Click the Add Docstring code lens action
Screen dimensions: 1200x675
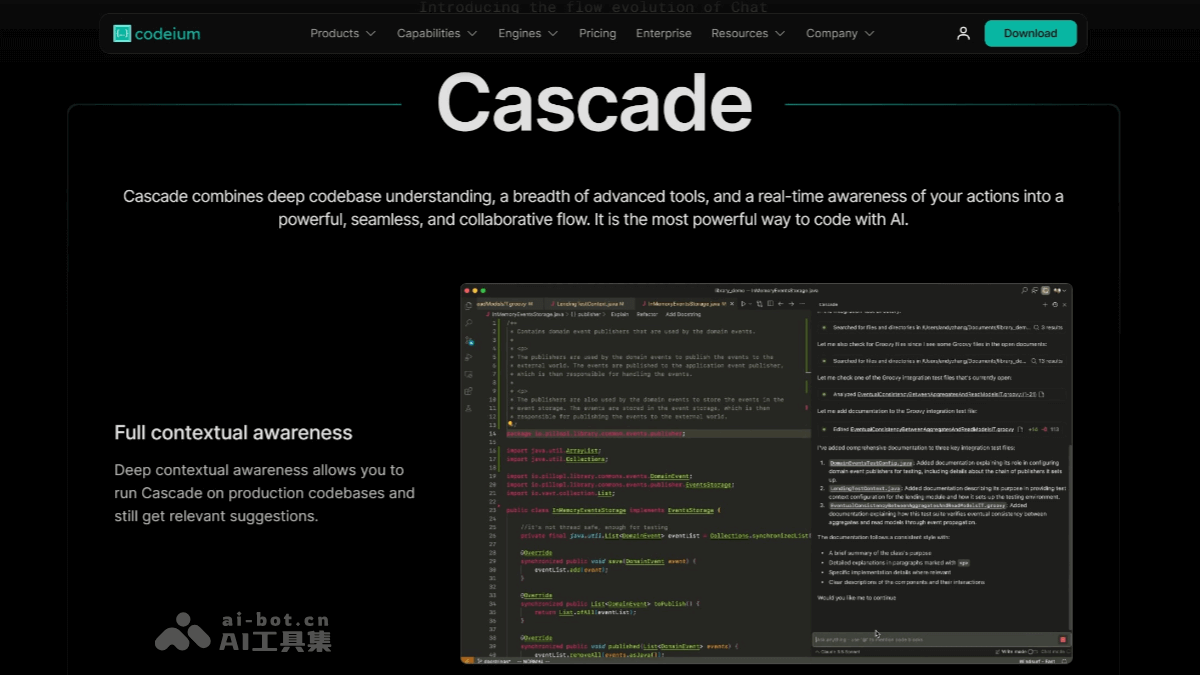point(684,314)
